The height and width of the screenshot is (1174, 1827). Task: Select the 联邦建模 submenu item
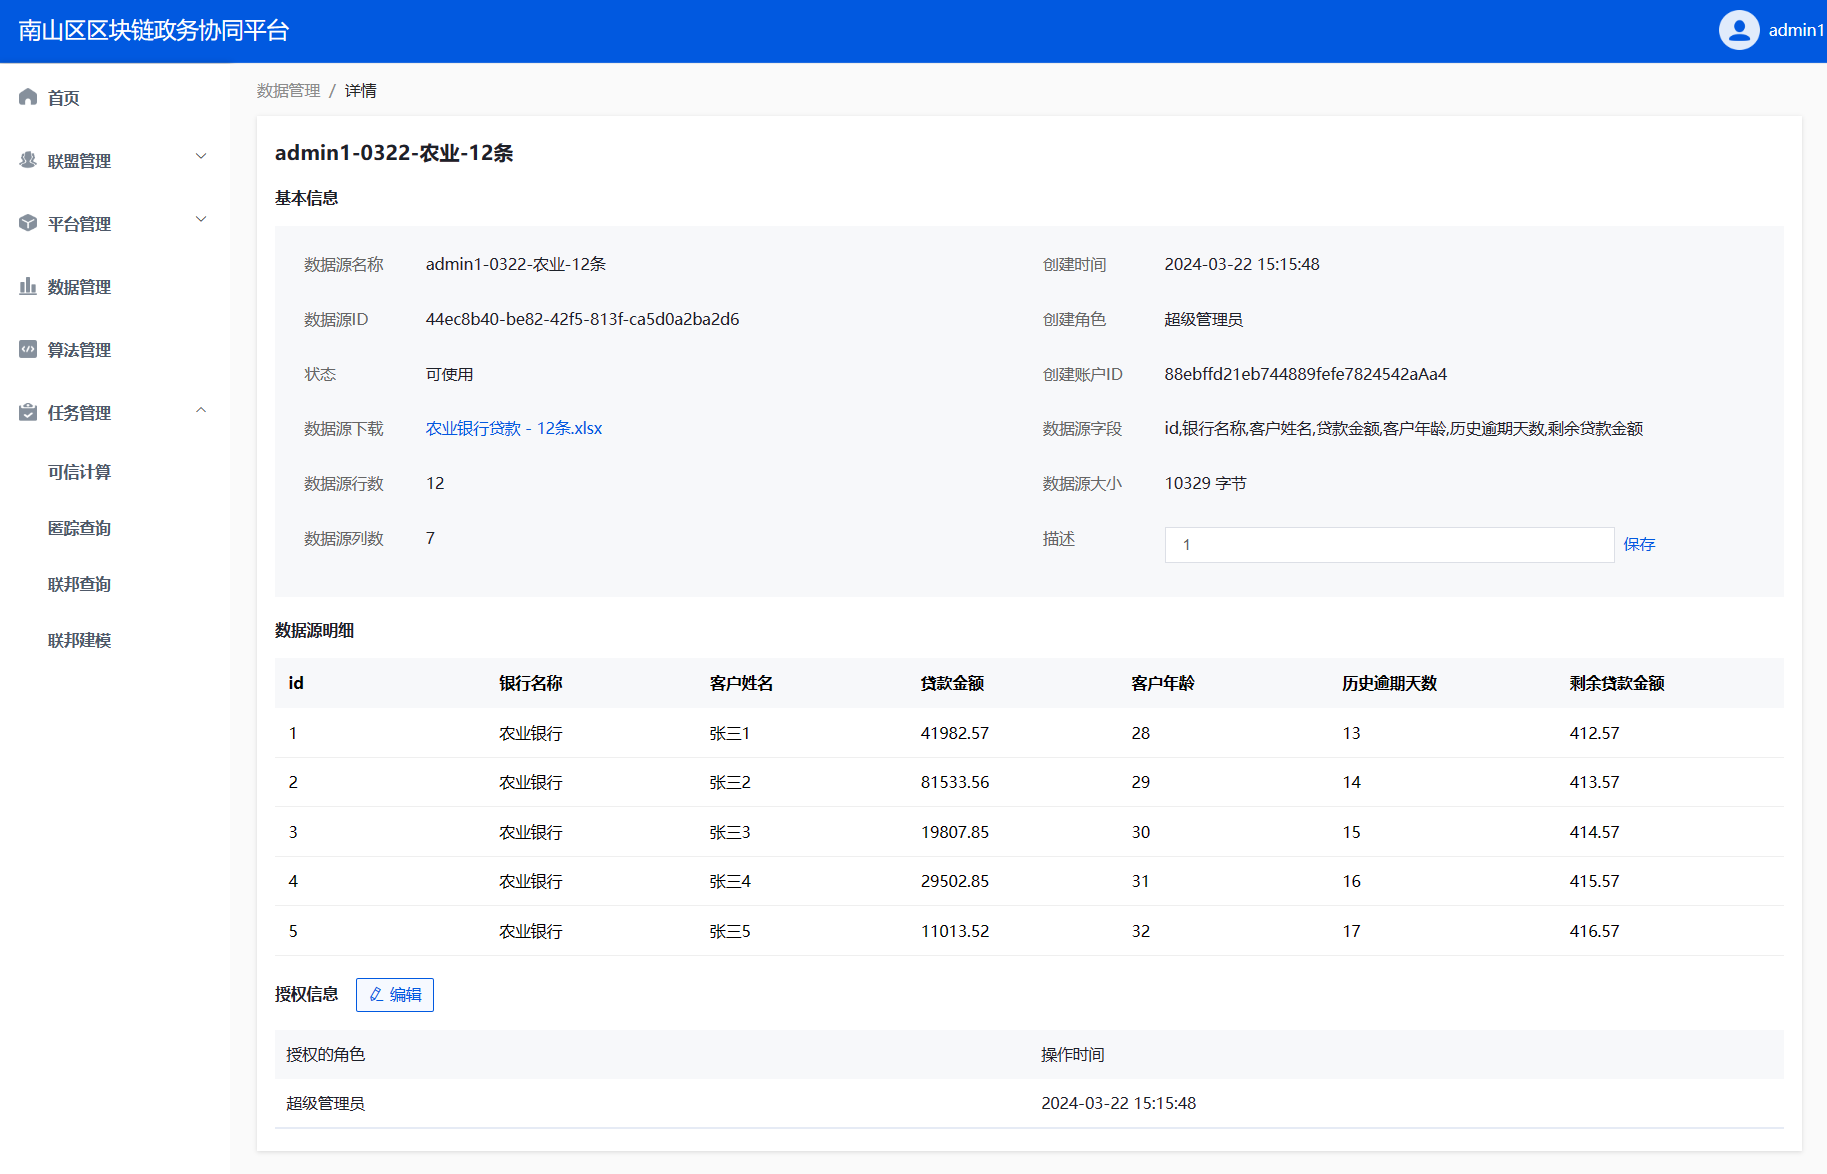(x=79, y=640)
